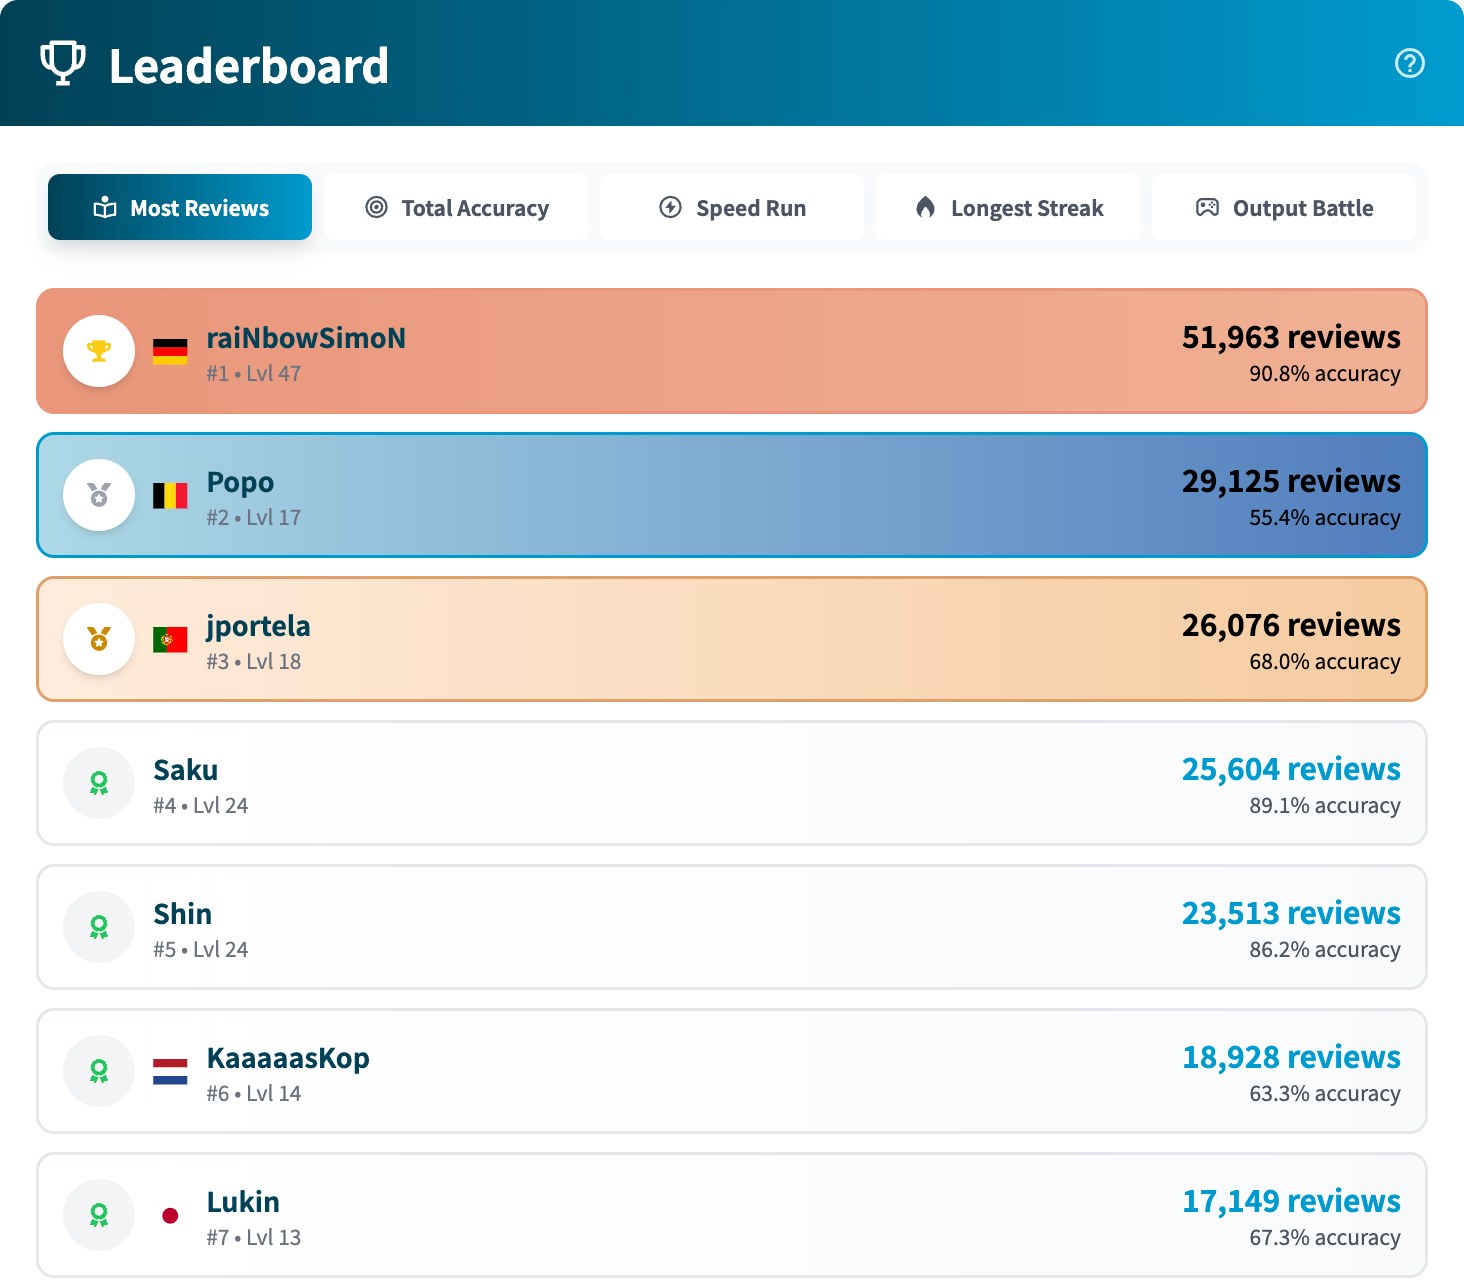Switch to the Output Battle tab

point(1284,207)
